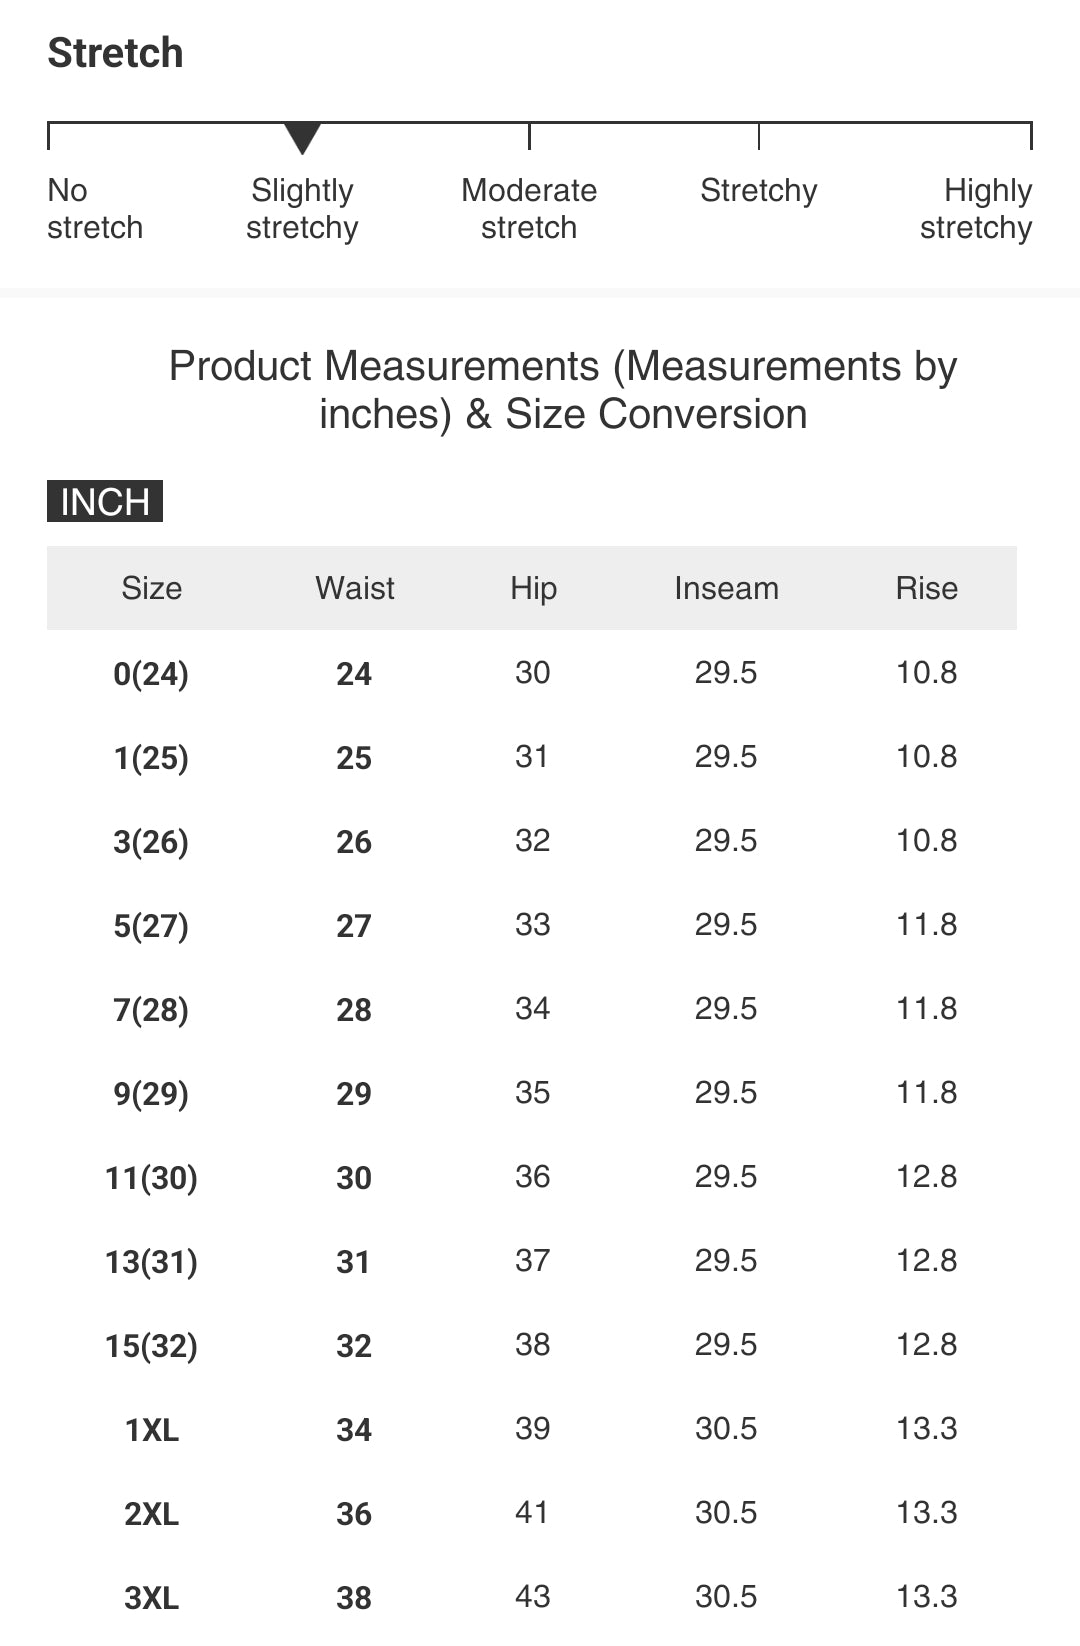Click the hip value 41 in 2XL row
1080x1646 pixels.
pos(532,1512)
